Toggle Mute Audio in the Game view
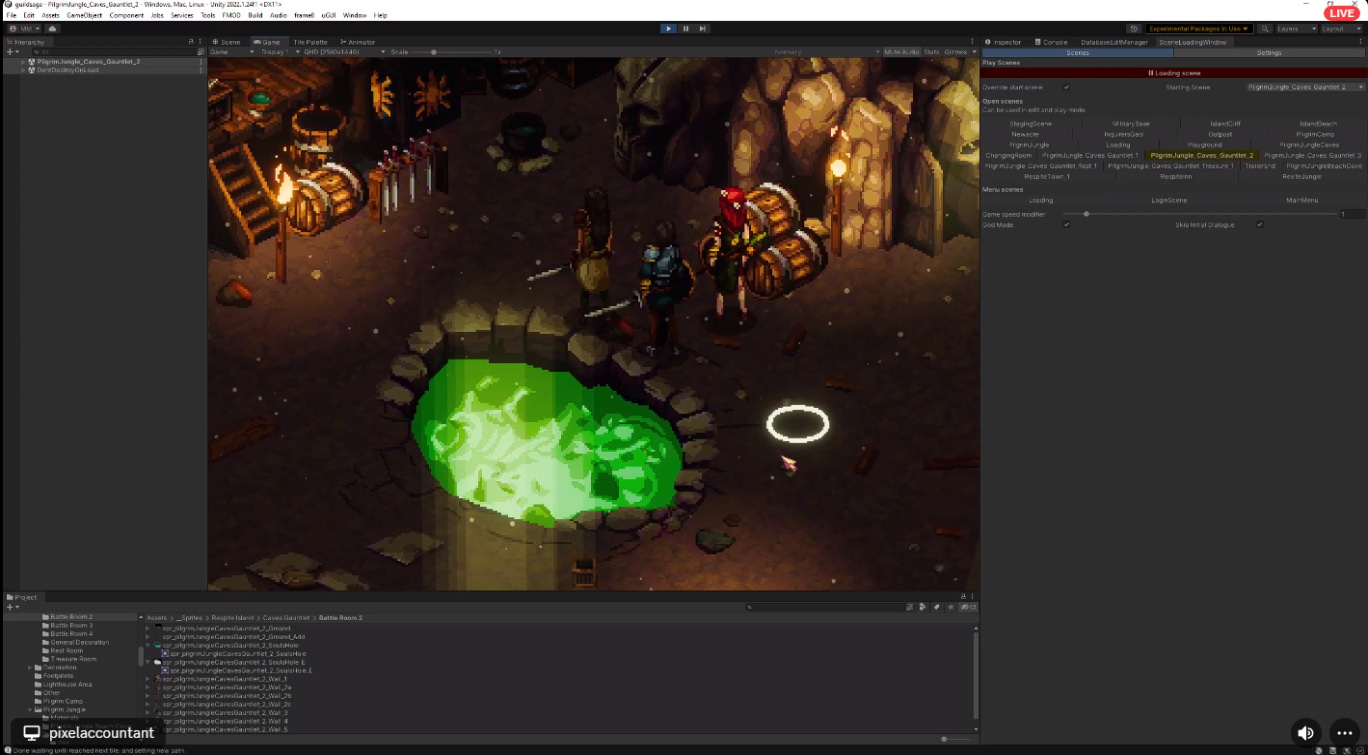This screenshot has width=1368, height=755. tap(901, 51)
